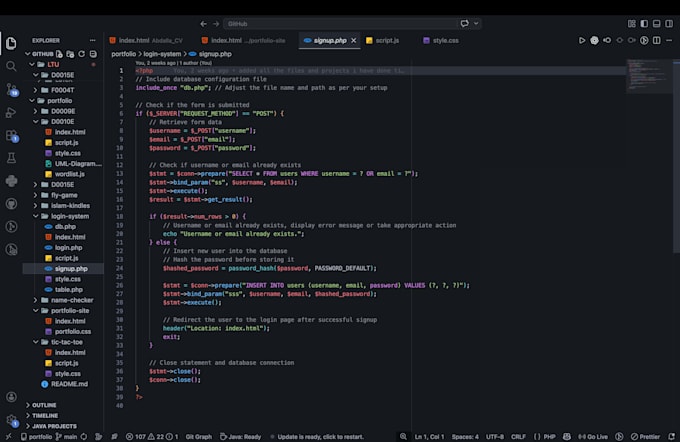The height and width of the screenshot is (442, 680).
Task: Create a new file in the Explorer header
Action: point(59,54)
